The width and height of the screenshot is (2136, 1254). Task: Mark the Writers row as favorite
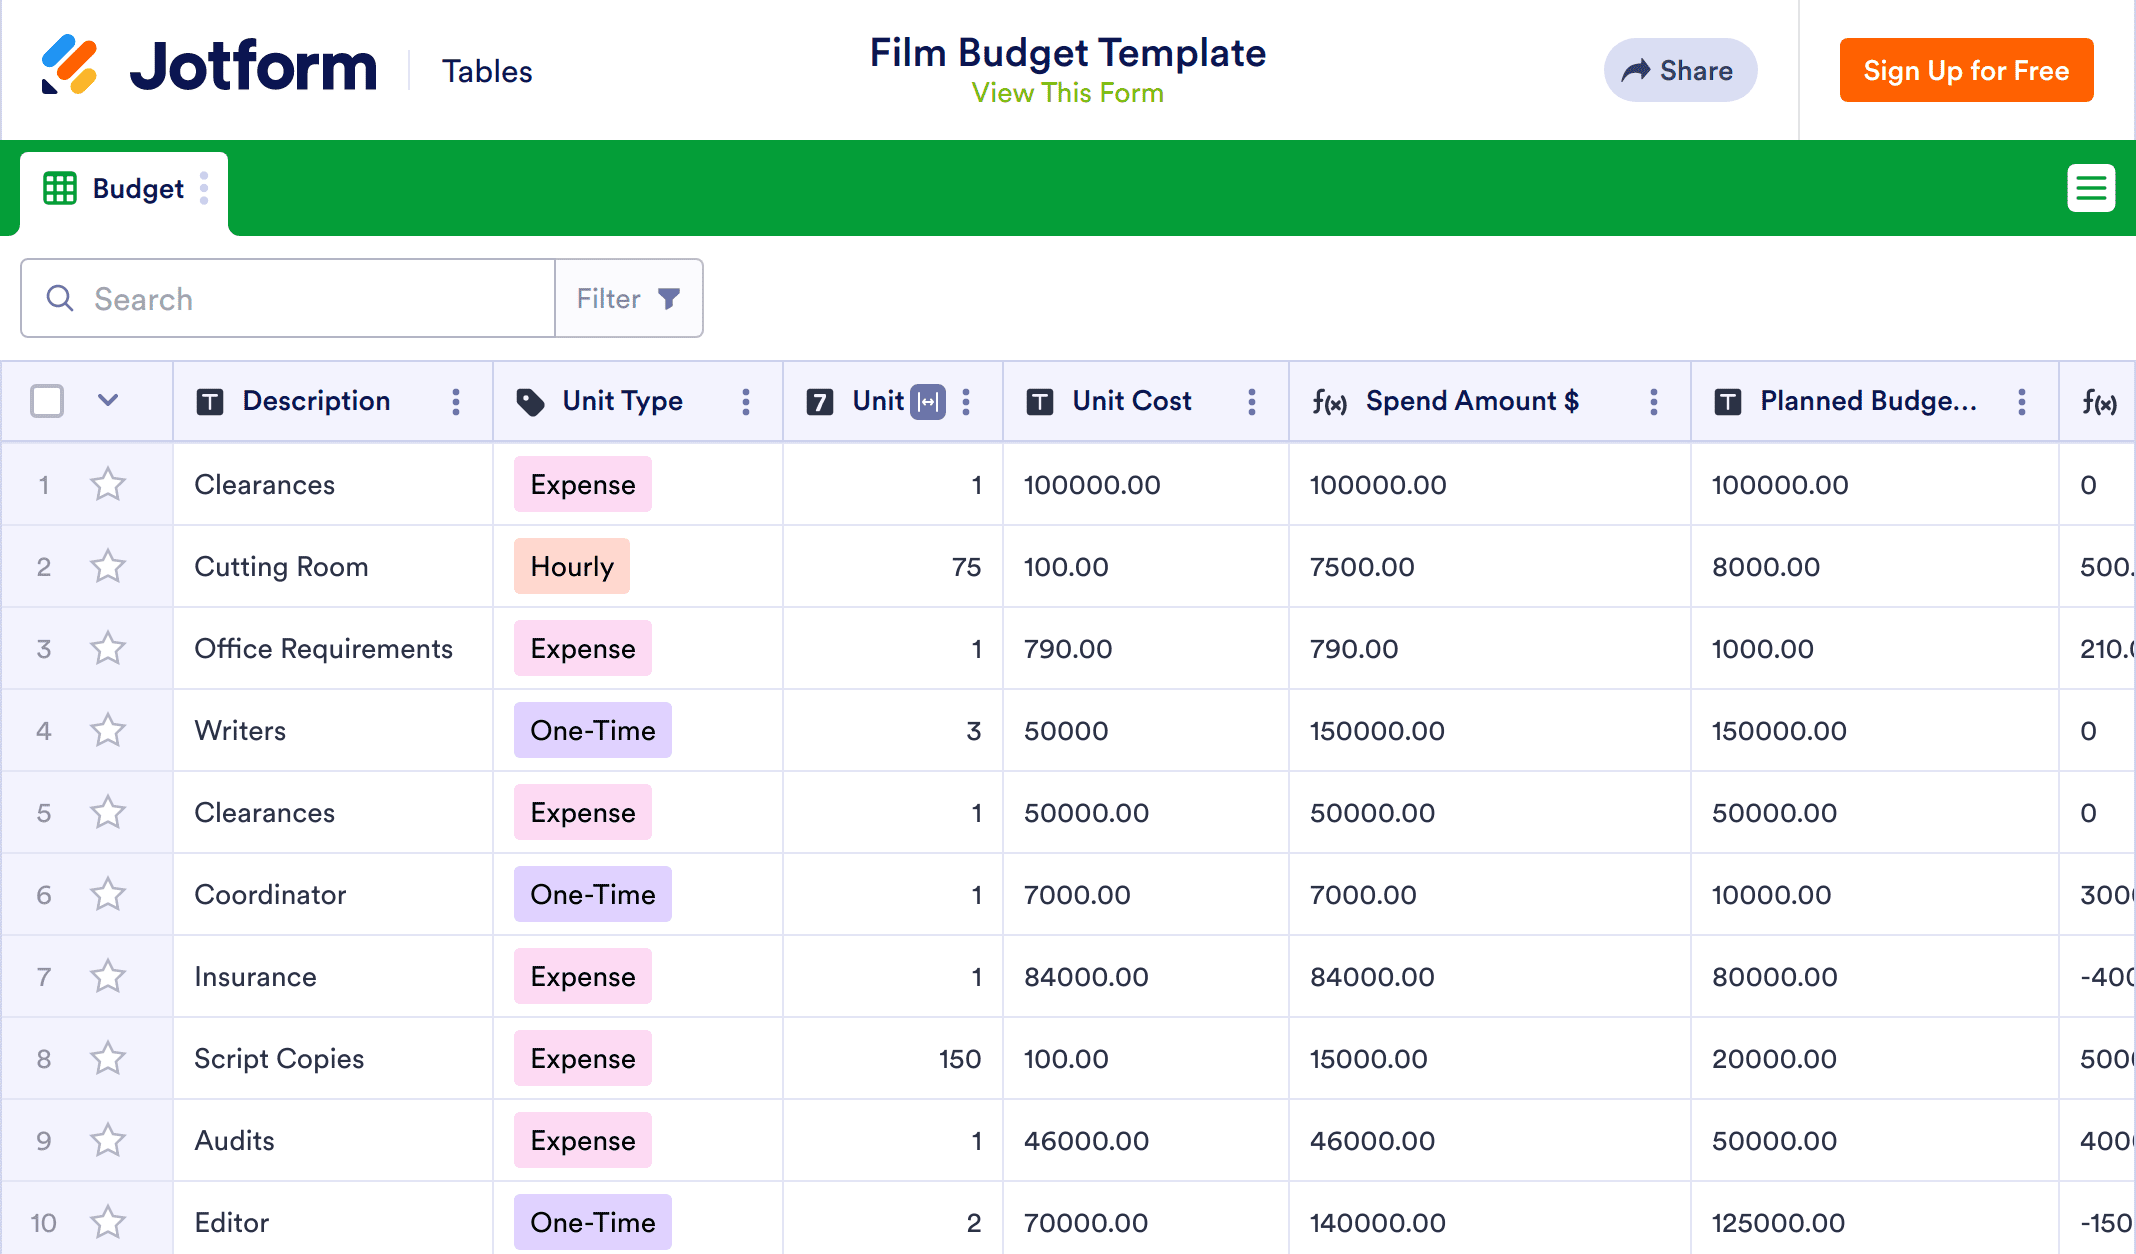point(108,731)
